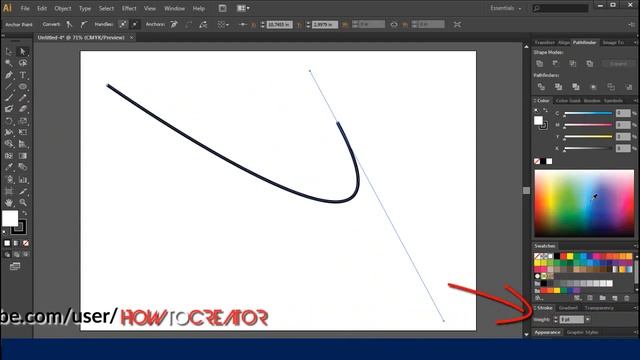Screen dimensions: 640x360
Task: Convert selected anchor to corner
Action: point(69,24)
